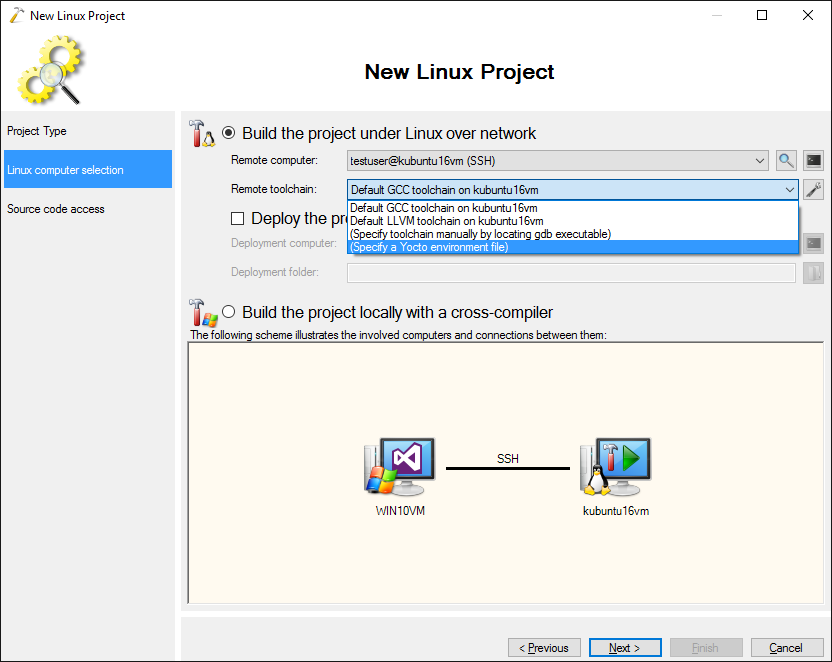The width and height of the screenshot is (832, 662).
Task: Click the WIN10VM computer icon in diagram
Action: 400,466
